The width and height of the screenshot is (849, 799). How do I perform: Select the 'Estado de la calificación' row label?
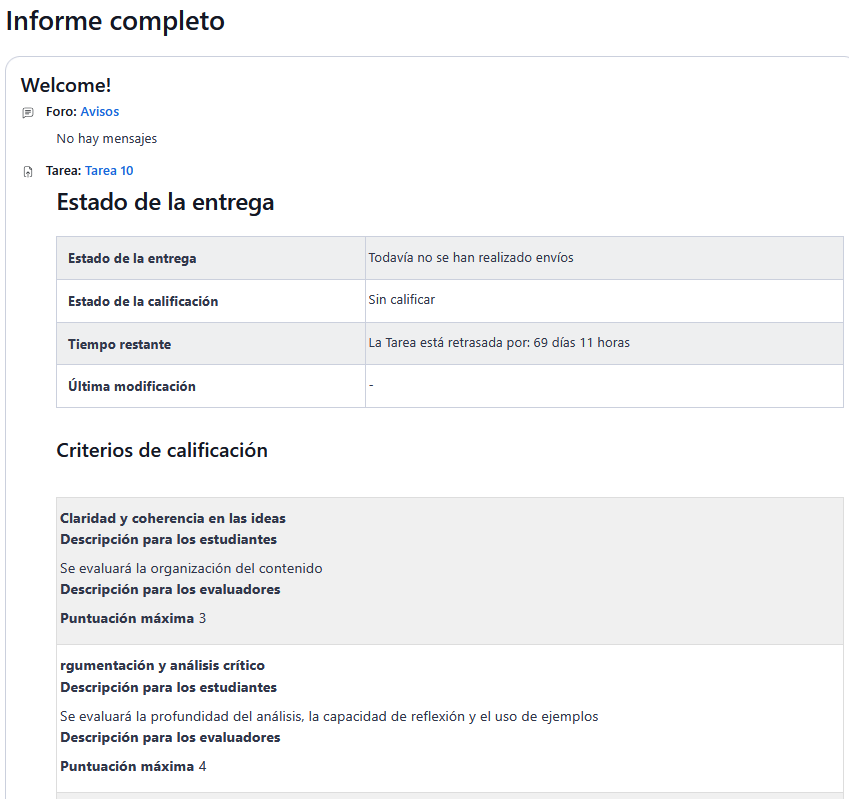click(x=143, y=302)
